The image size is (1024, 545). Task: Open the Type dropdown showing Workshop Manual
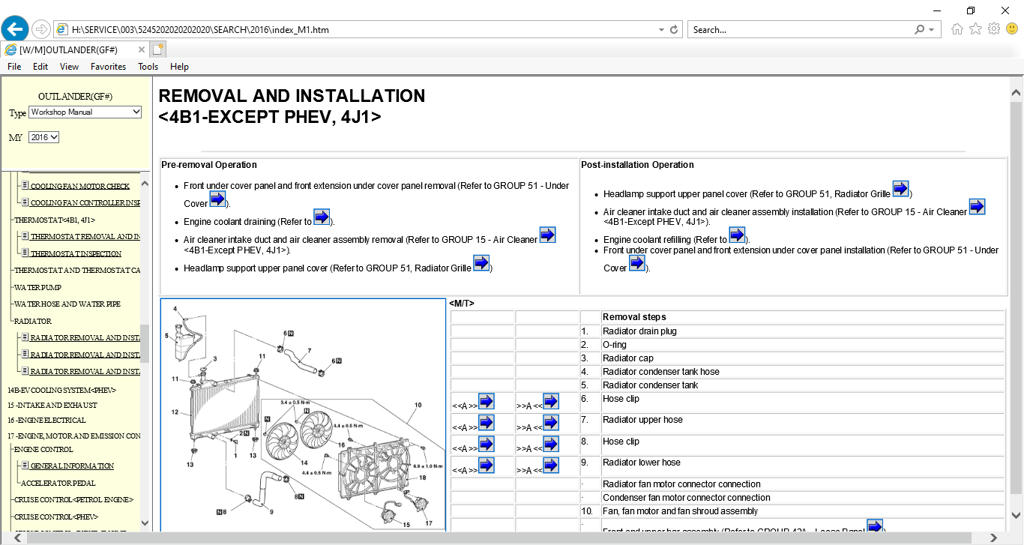tap(85, 112)
